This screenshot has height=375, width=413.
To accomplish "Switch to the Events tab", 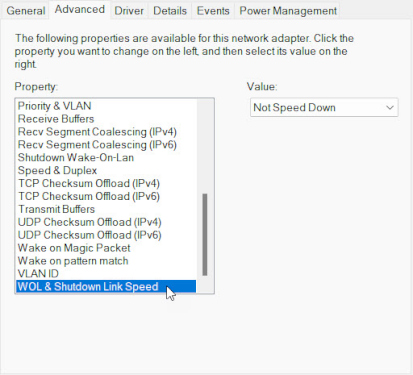I will 213,11.
